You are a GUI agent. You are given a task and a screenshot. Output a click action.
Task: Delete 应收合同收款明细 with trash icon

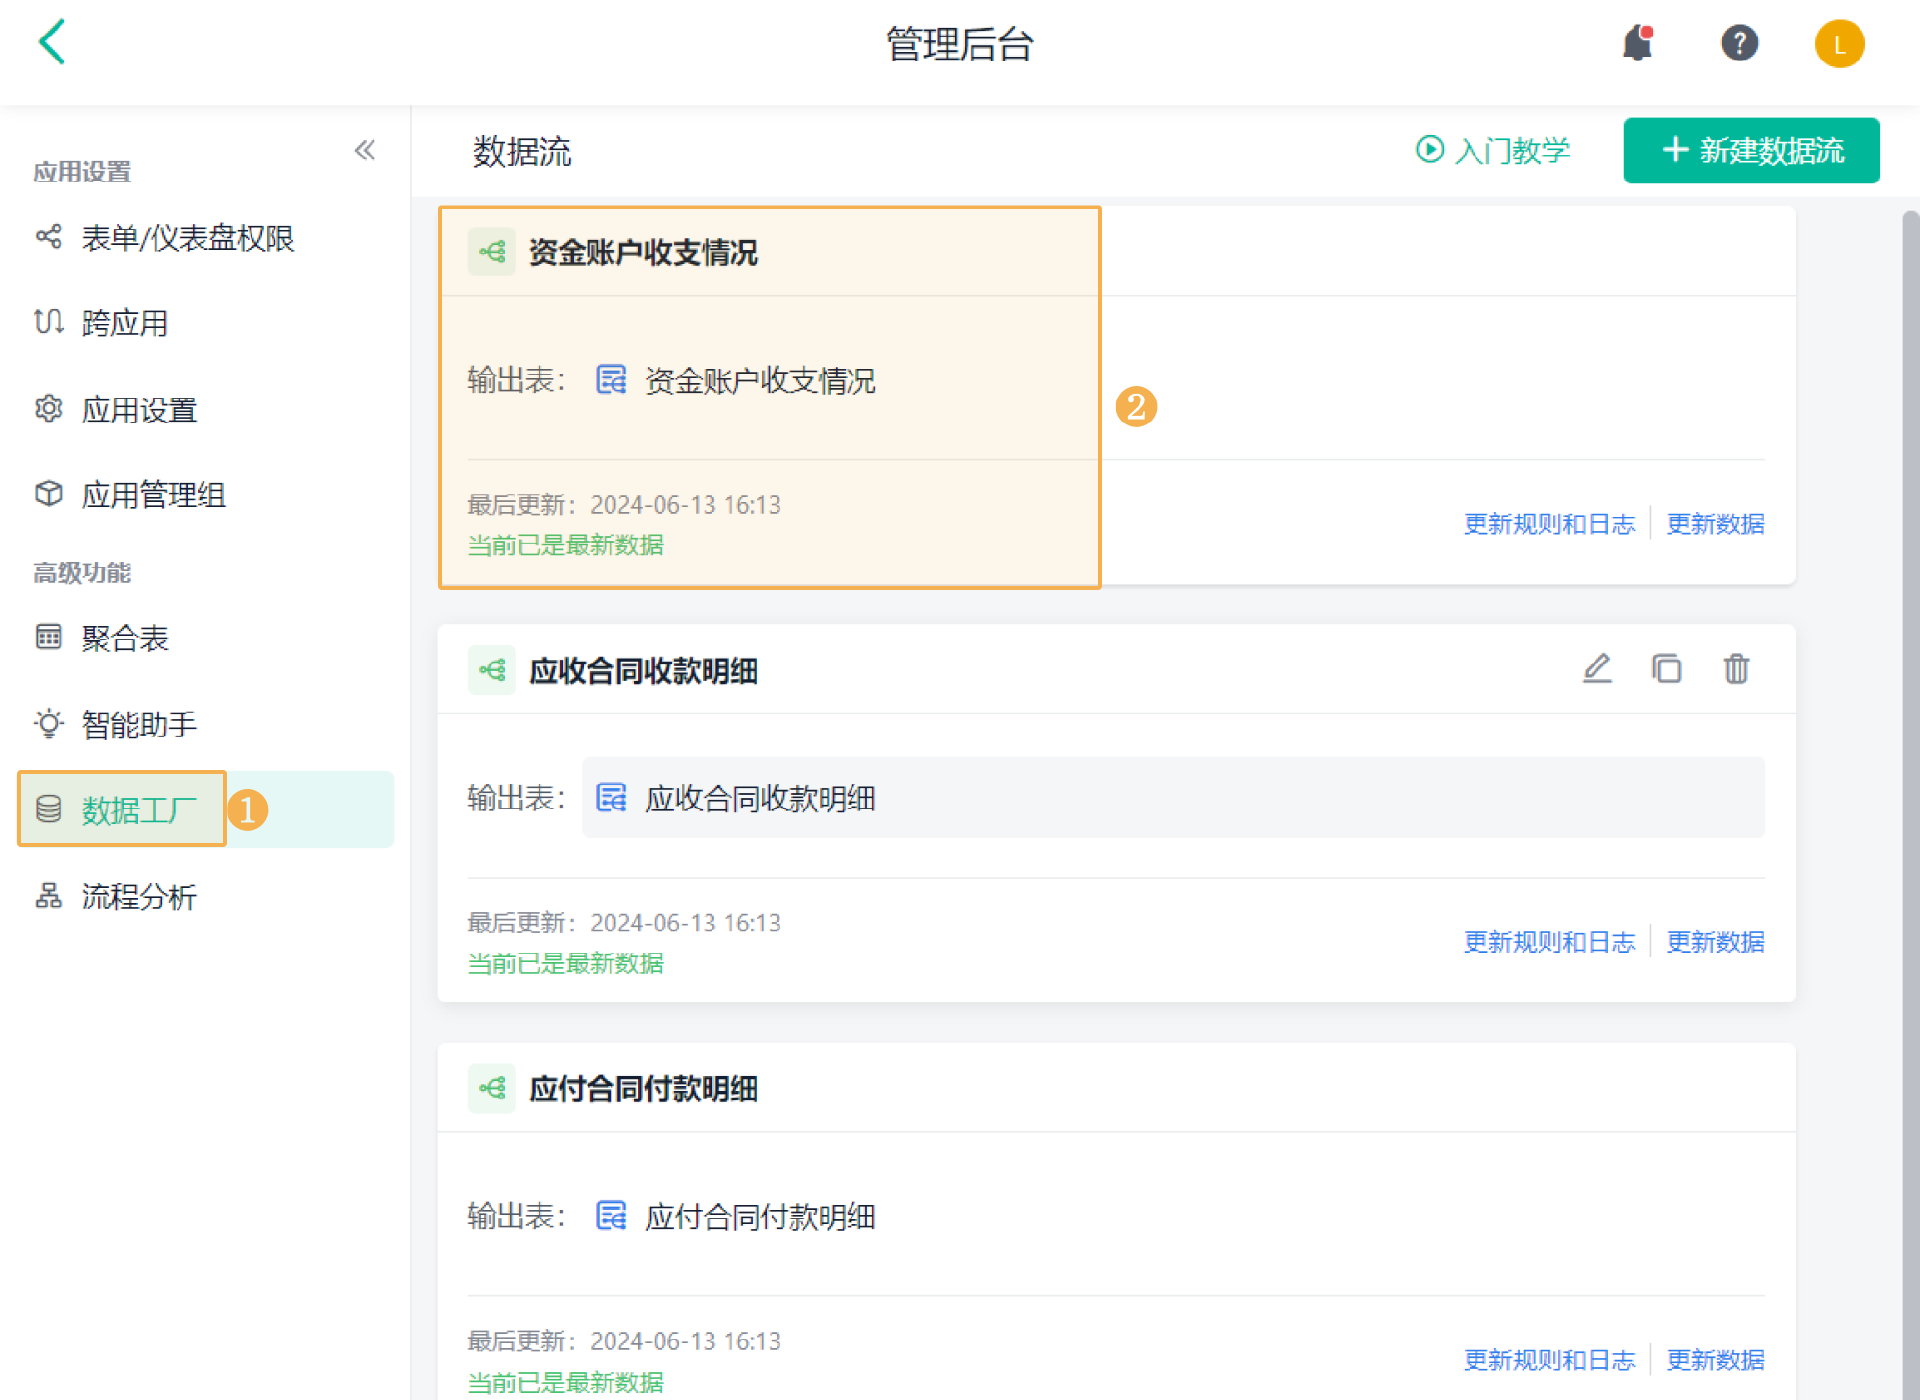pos(1736,668)
